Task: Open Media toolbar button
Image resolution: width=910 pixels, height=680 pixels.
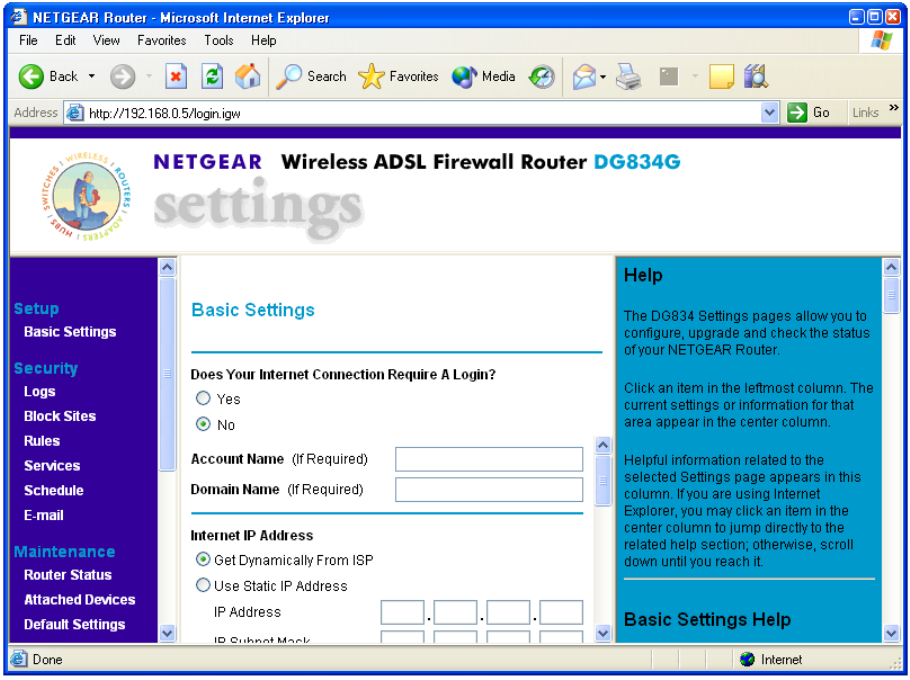Action: click(483, 76)
